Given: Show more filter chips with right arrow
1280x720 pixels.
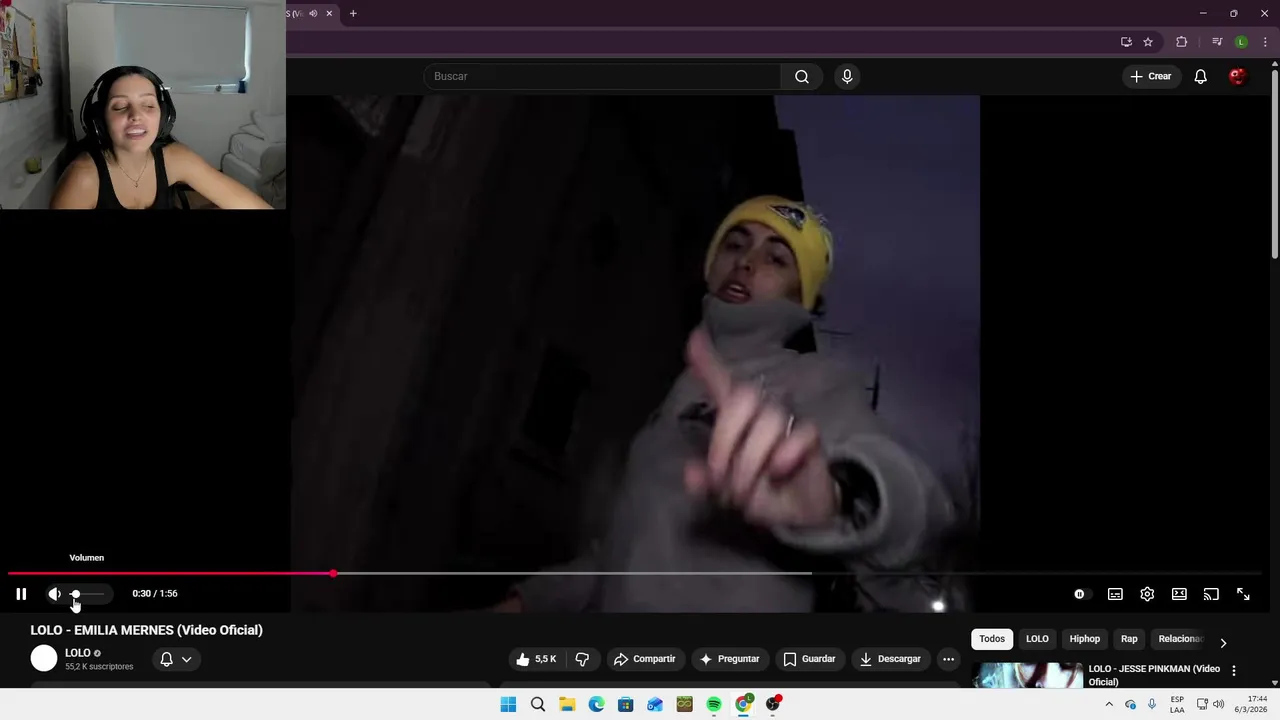Looking at the screenshot, I should point(1223,642).
